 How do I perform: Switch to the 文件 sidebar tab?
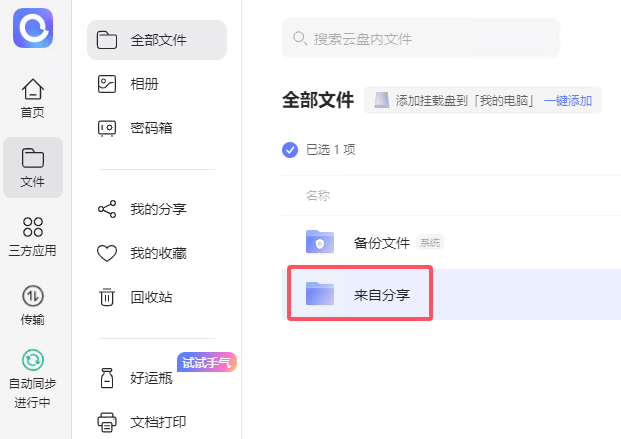tap(33, 168)
